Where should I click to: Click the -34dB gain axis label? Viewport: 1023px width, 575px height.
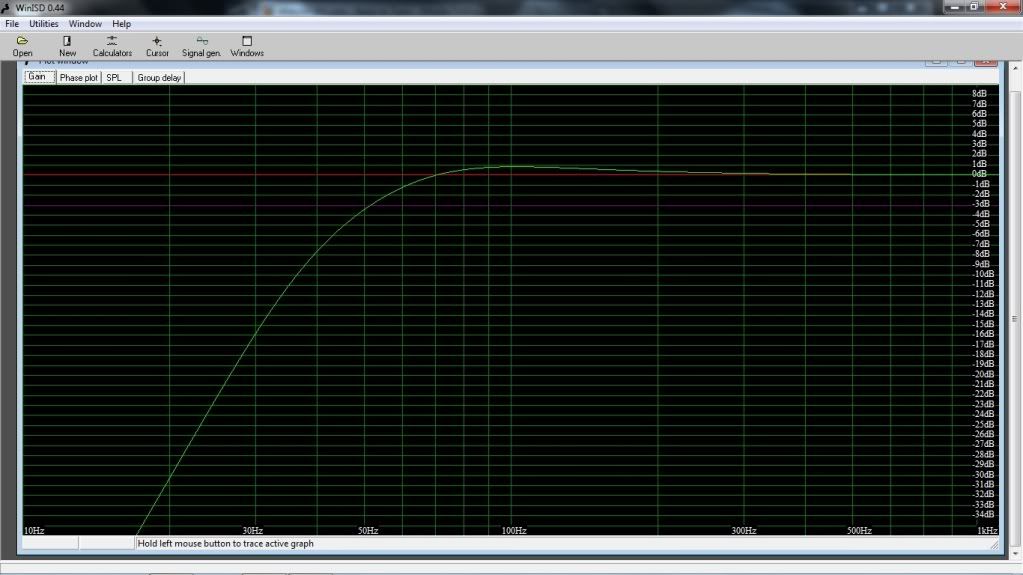pyautogui.click(x=983, y=514)
